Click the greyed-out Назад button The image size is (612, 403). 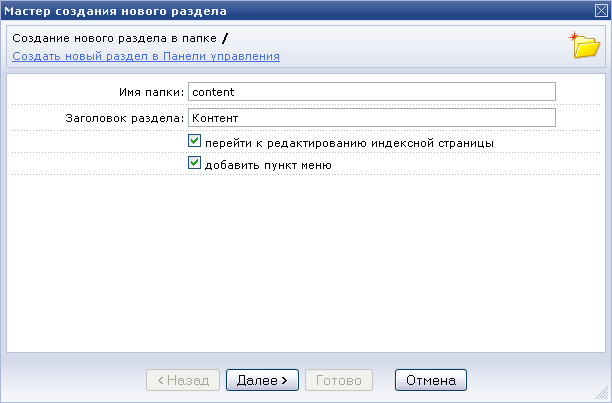click(183, 380)
